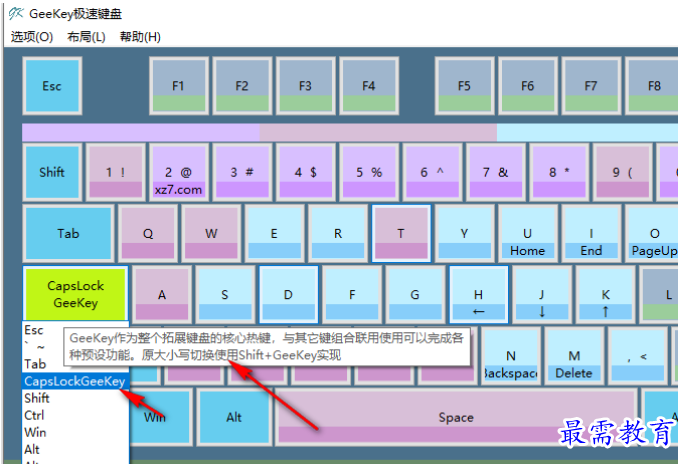Choose Ctrl in the dropdown list

pyautogui.click(x=76, y=415)
